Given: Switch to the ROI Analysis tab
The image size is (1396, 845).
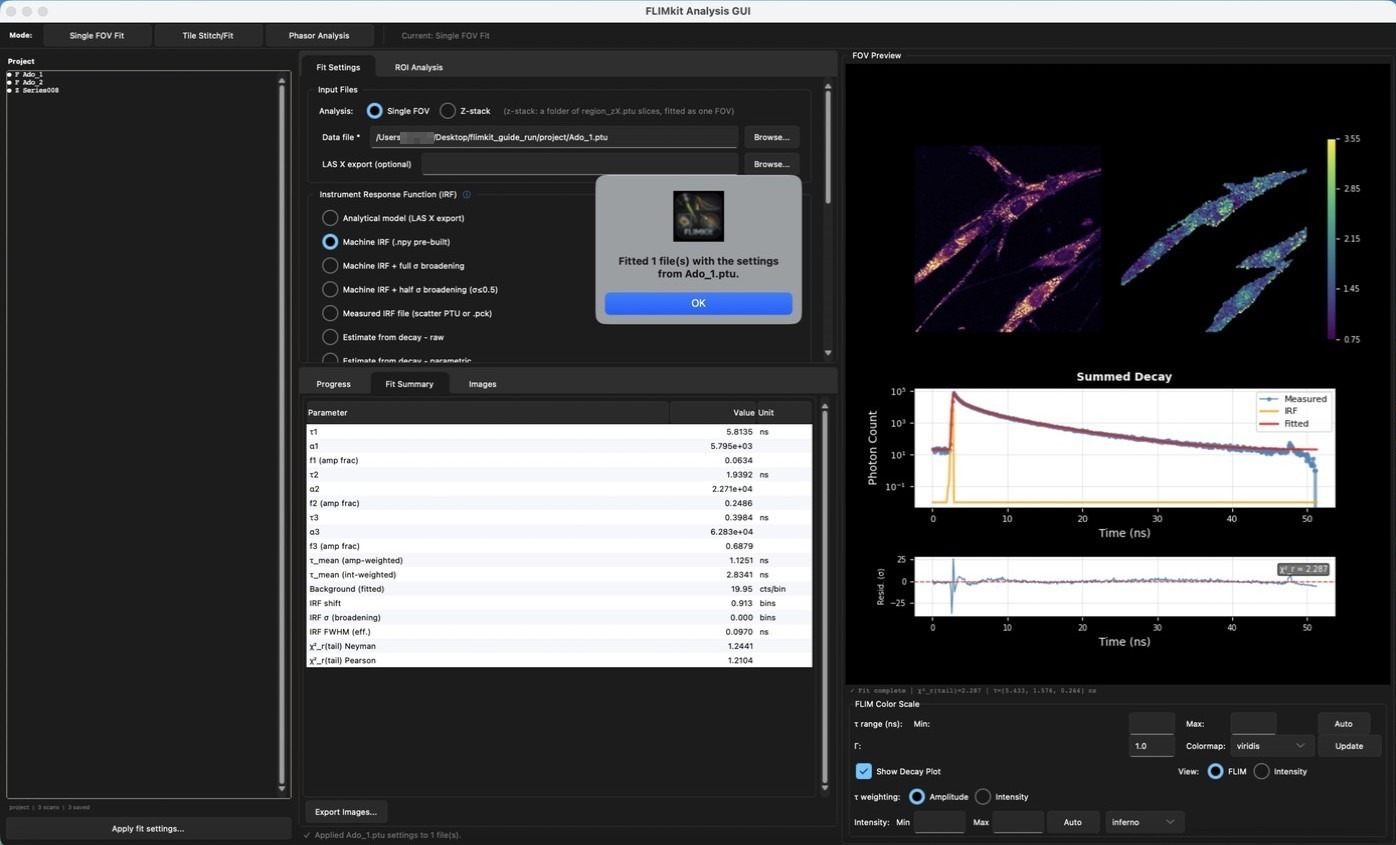Looking at the screenshot, I should click(418, 67).
